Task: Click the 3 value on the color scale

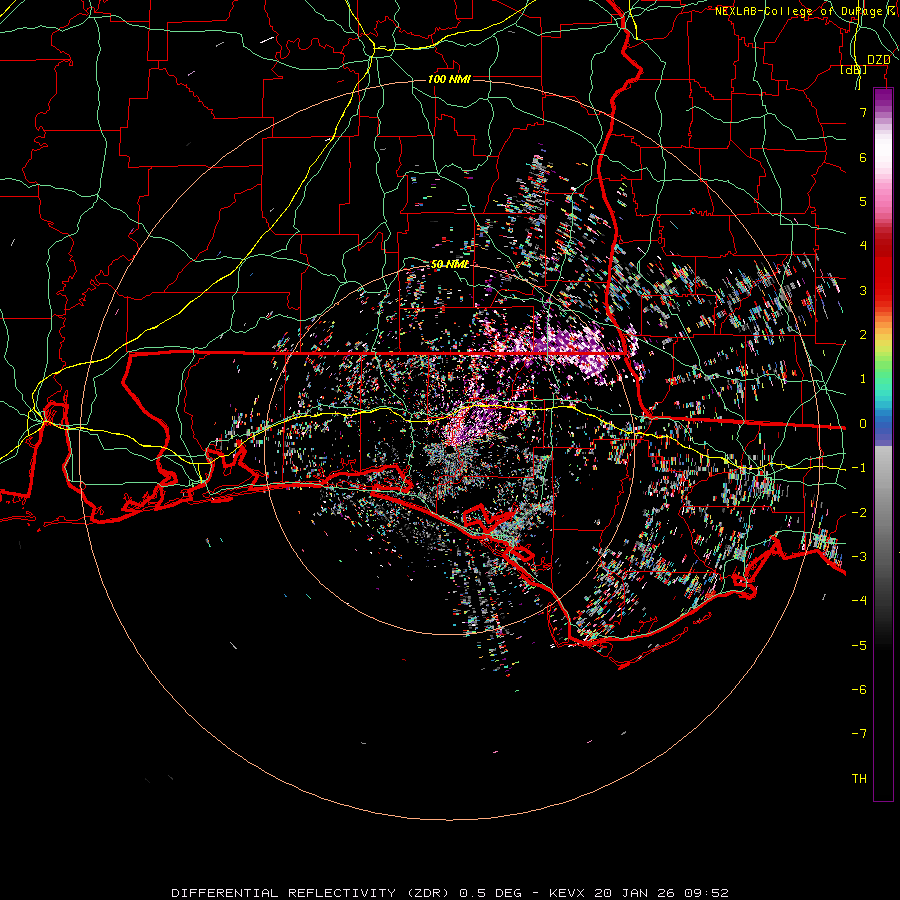Action: pyautogui.click(x=863, y=290)
